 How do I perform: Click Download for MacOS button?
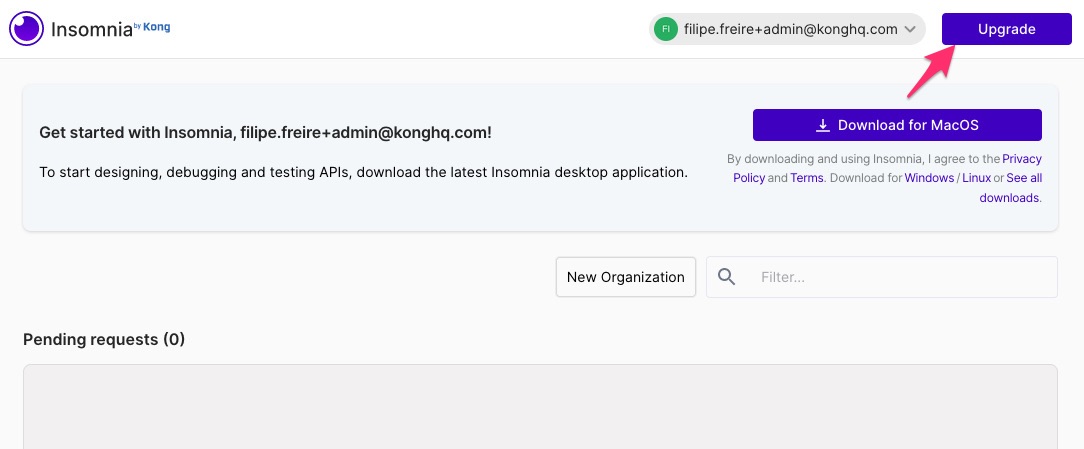(x=897, y=125)
